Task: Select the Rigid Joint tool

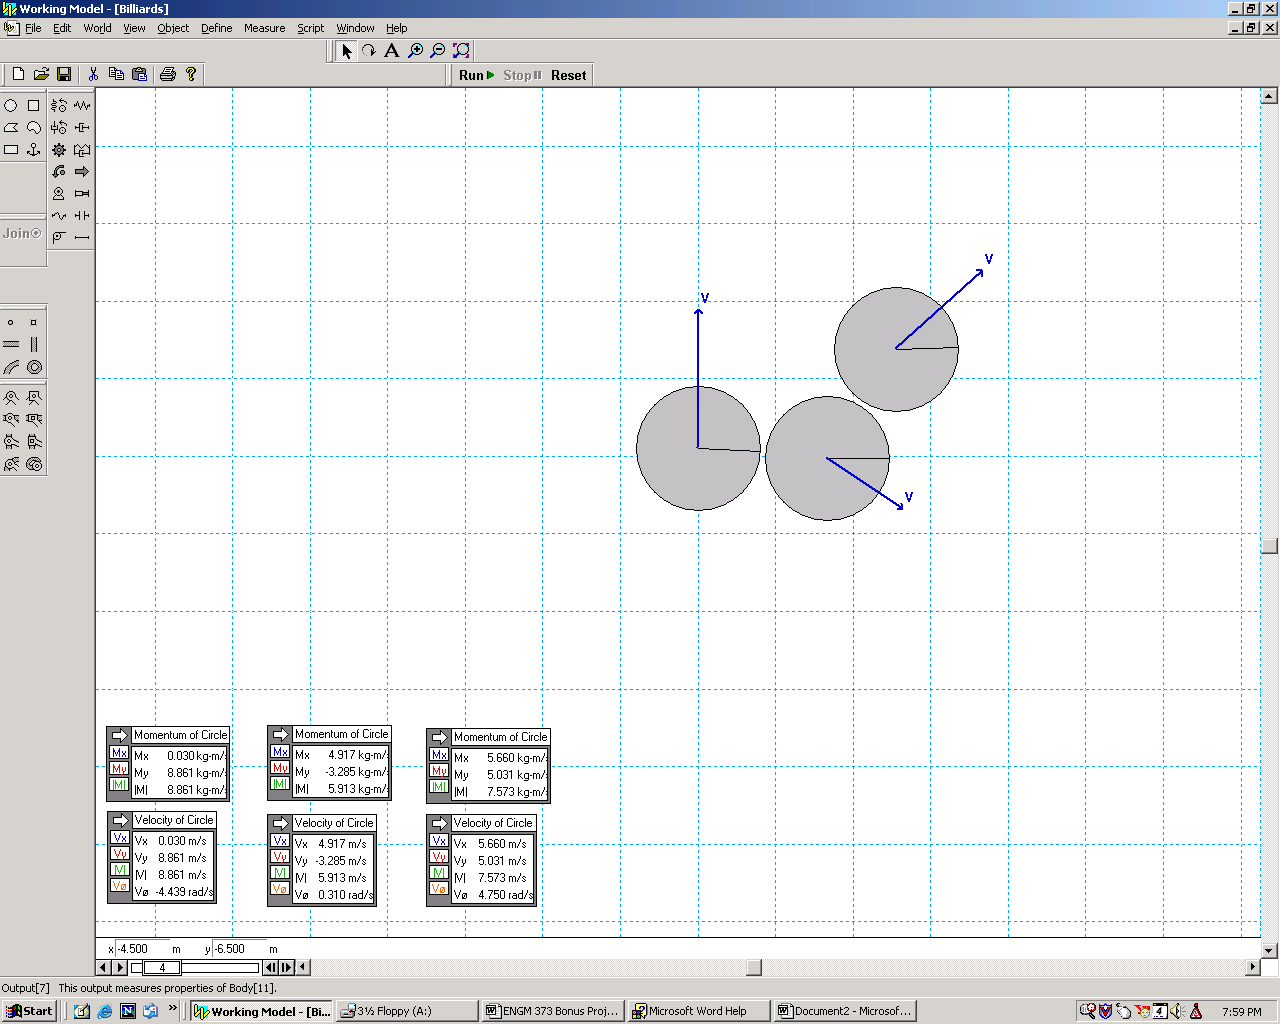Action: coord(34,398)
